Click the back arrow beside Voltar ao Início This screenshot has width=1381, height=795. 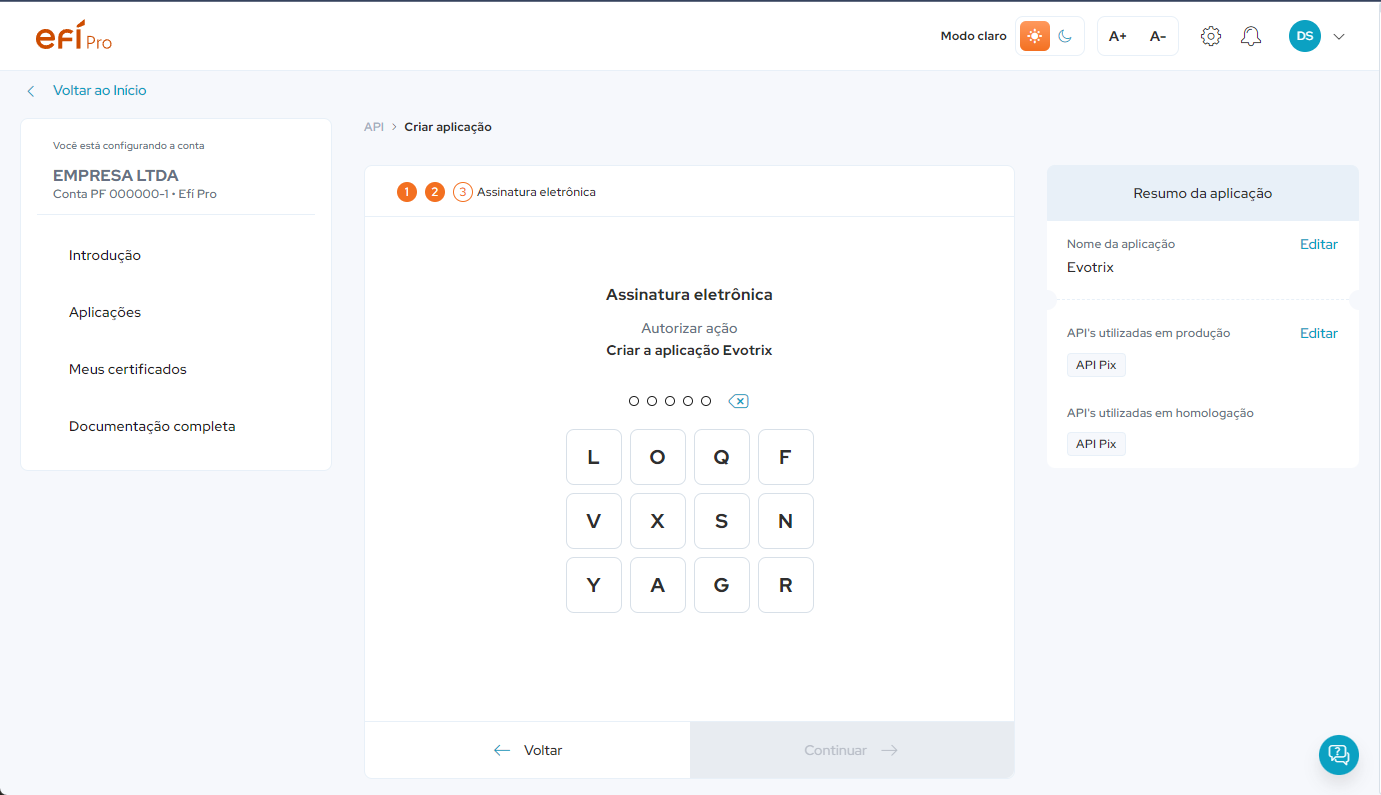[31, 90]
